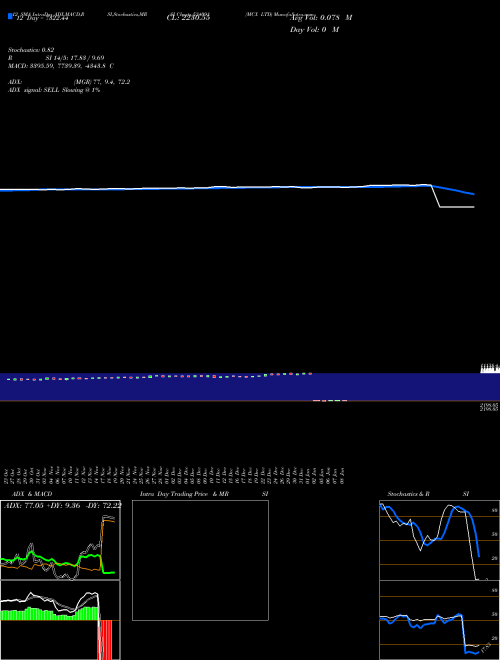Screen dimensions: 500x660
Task: Click the dark blue volume band
Action: [250, 386]
